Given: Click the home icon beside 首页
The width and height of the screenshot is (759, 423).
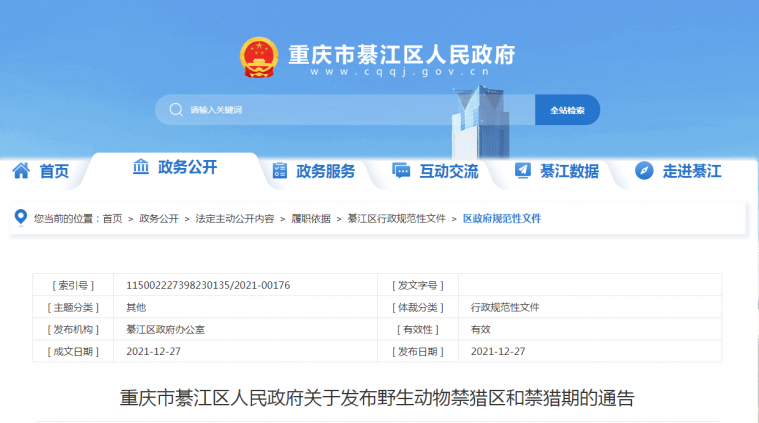Looking at the screenshot, I should 21,171.
